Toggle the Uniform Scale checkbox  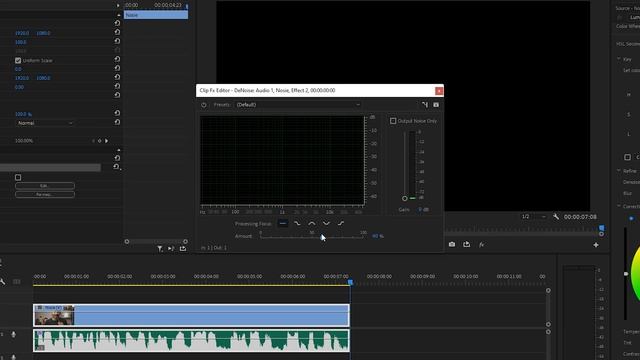coord(18,60)
